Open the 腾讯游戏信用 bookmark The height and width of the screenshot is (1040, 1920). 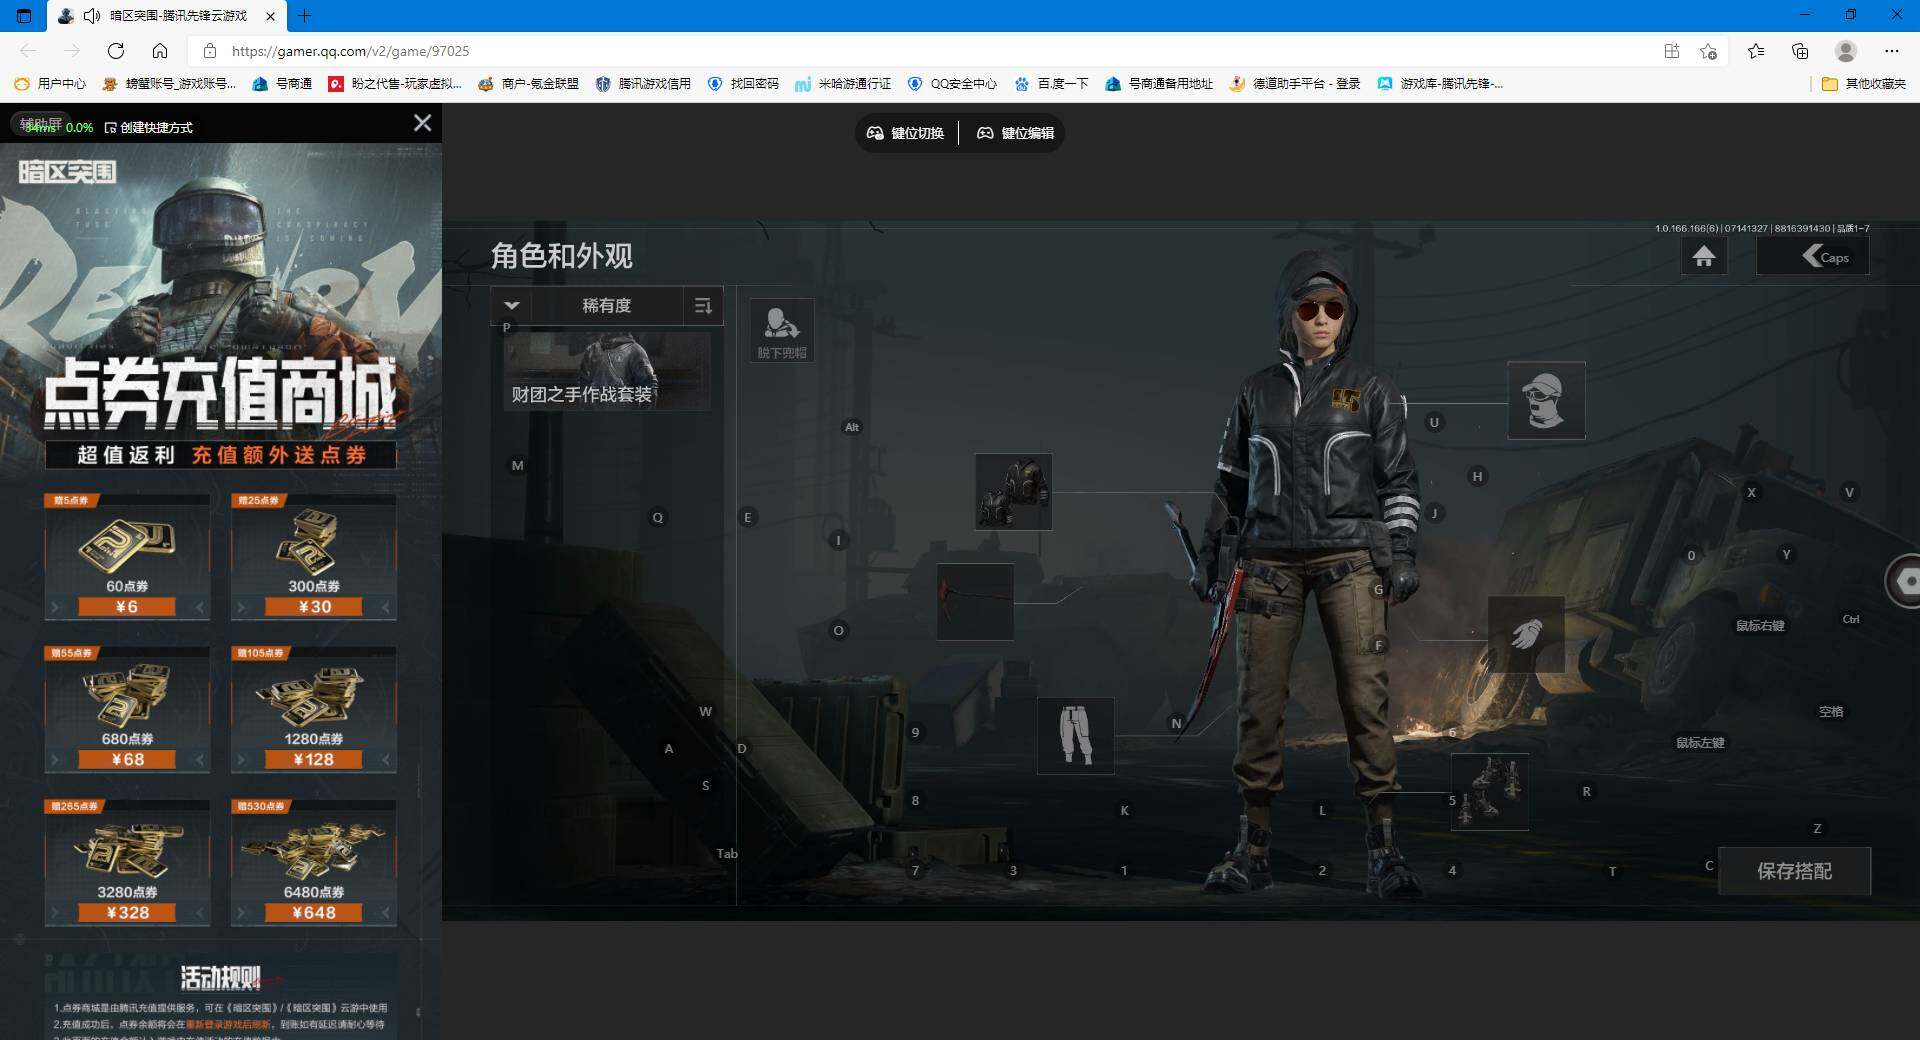pos(643,84)
